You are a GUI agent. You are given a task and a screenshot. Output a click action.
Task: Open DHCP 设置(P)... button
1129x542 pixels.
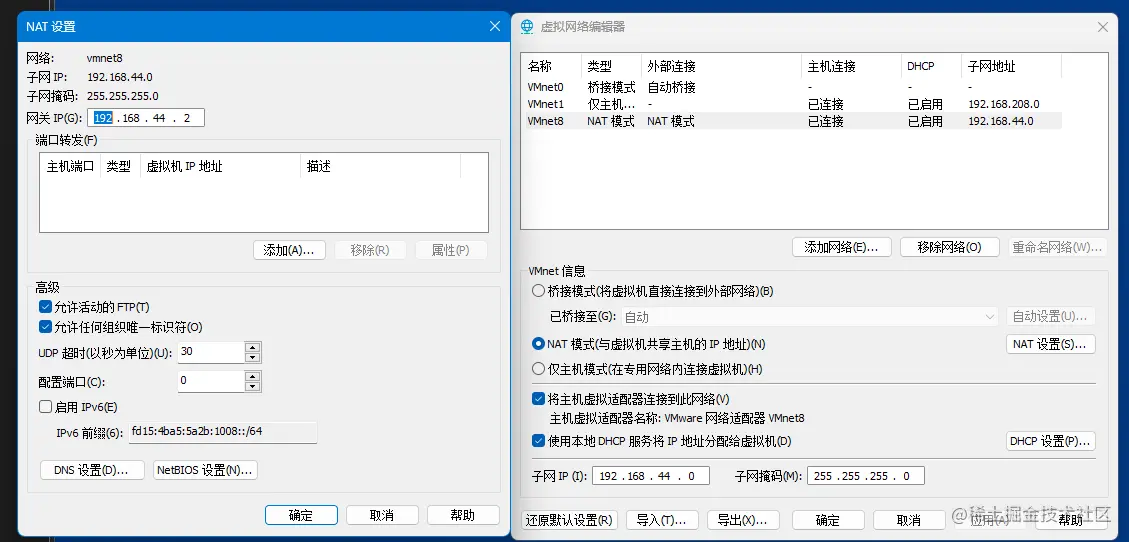click(1051, 441)
